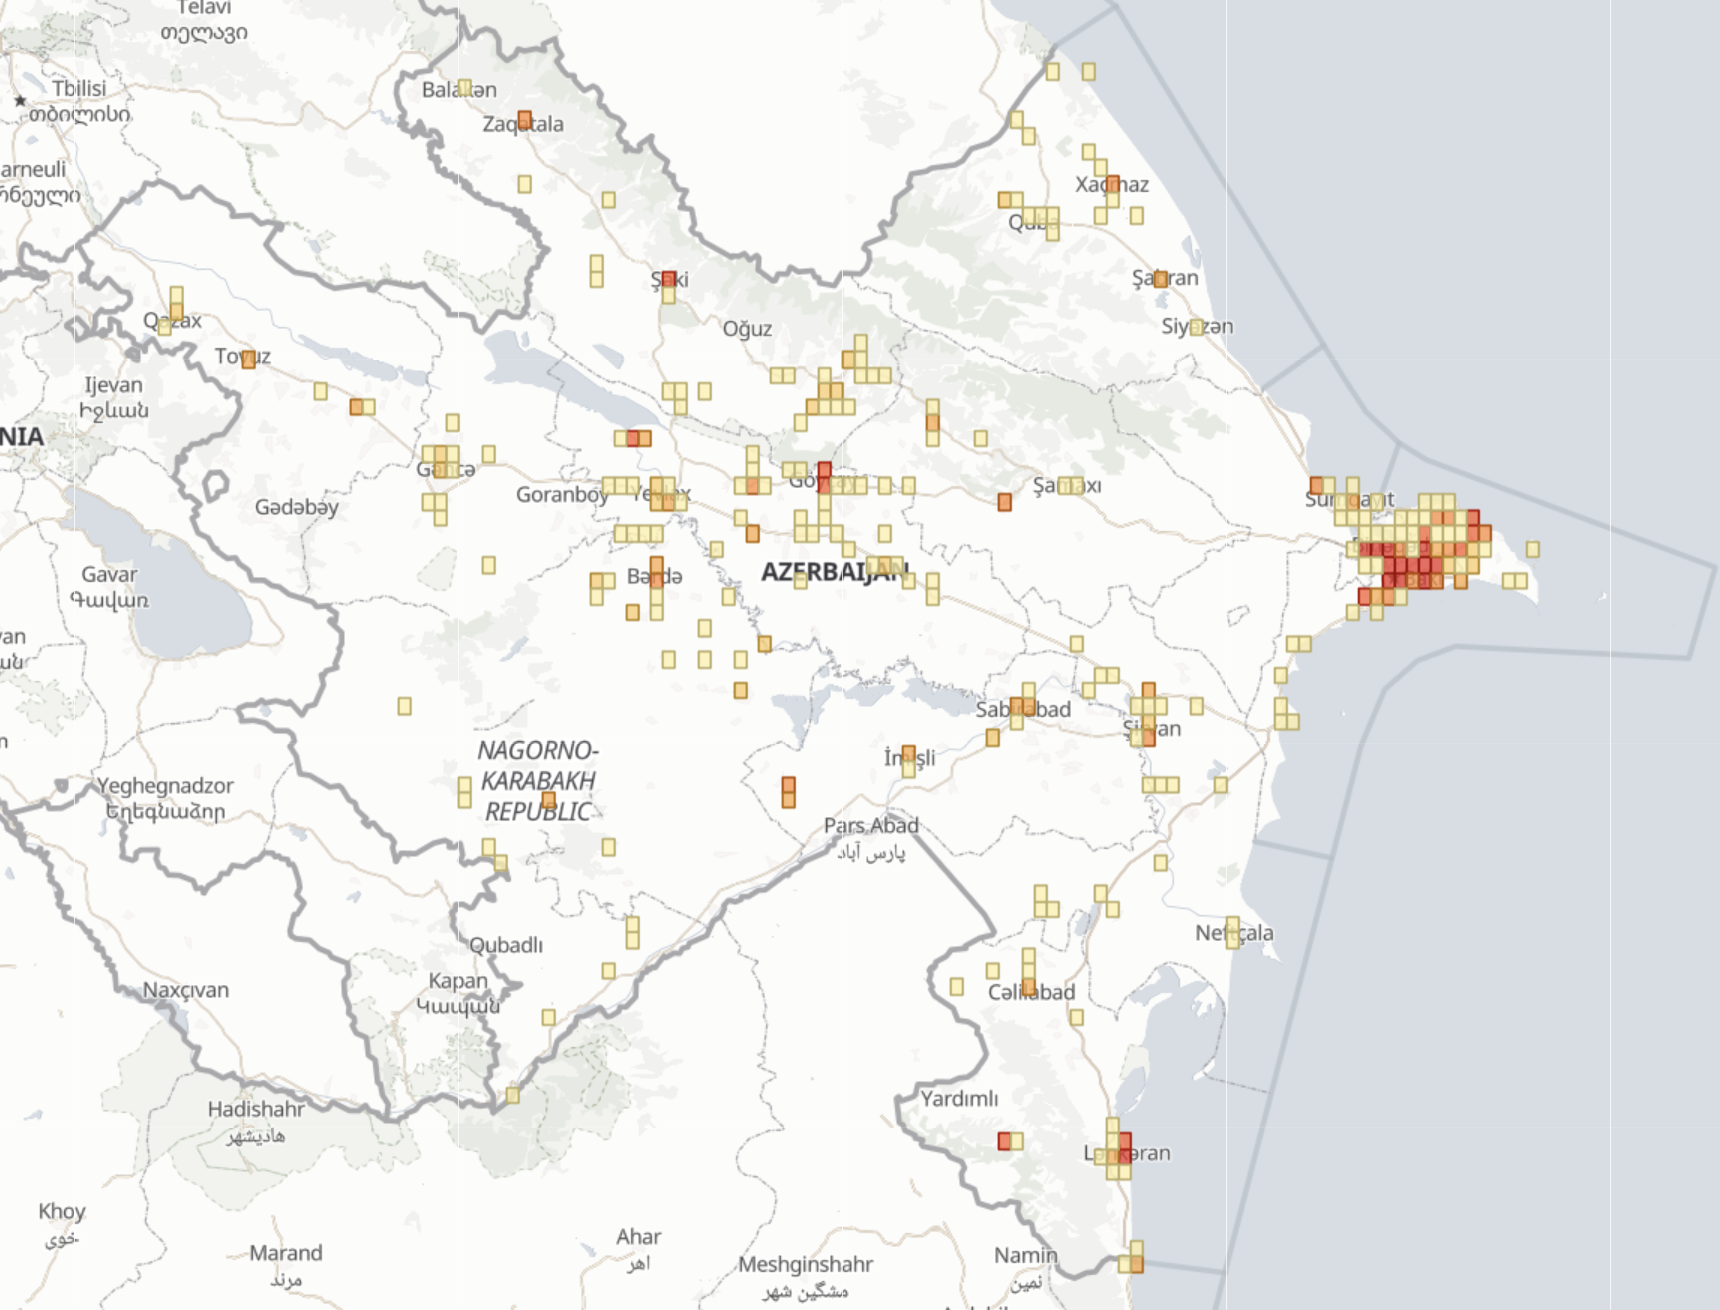Click the red cell near Gəncə
1720x1310 pixels.
[x=633, y=438]
